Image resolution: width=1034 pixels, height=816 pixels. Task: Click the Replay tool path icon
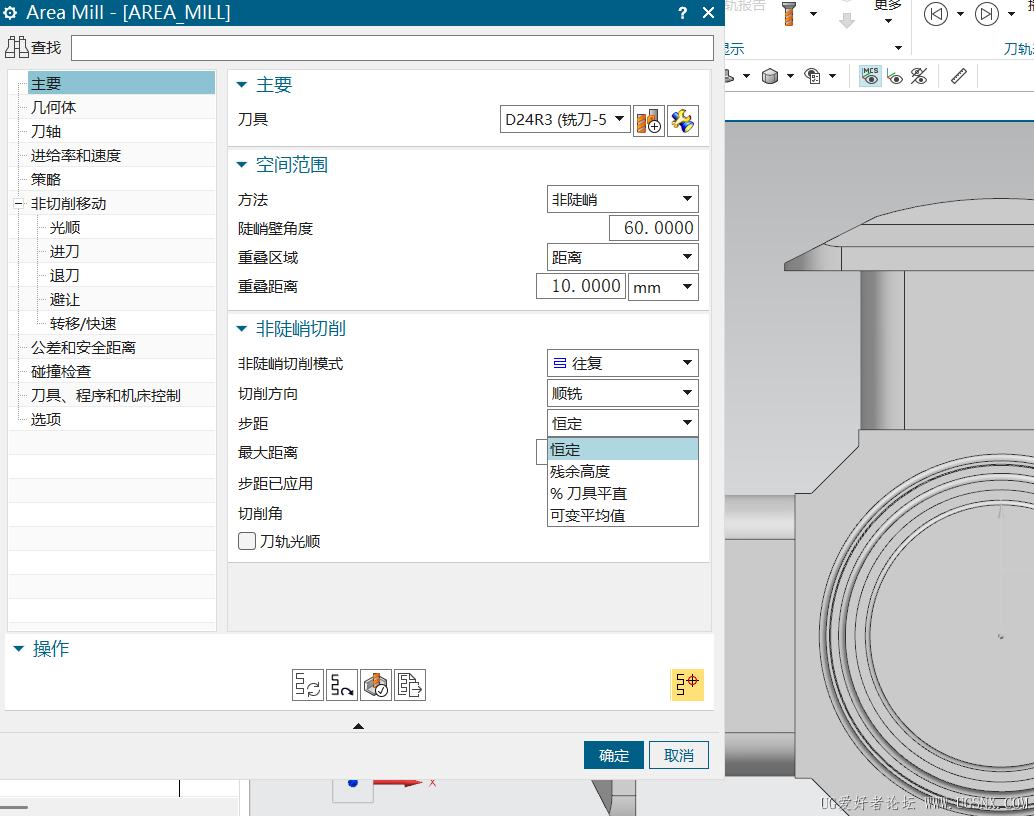(x=342, y=685)
